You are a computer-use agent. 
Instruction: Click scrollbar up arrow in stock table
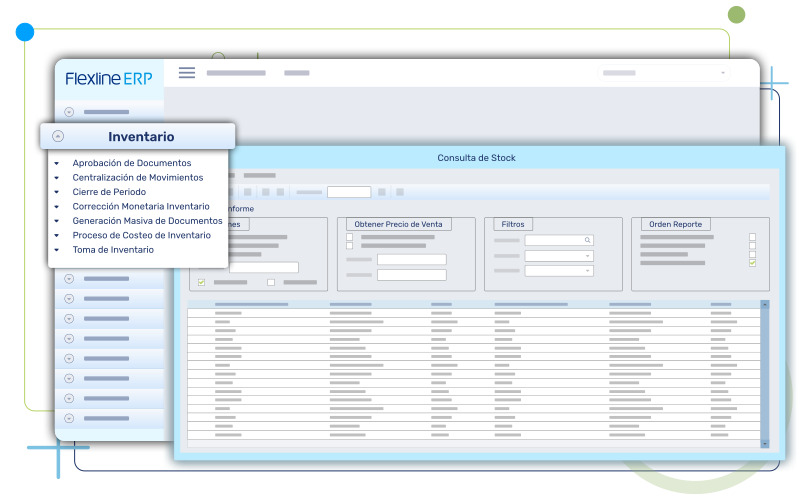pos(765,304)
